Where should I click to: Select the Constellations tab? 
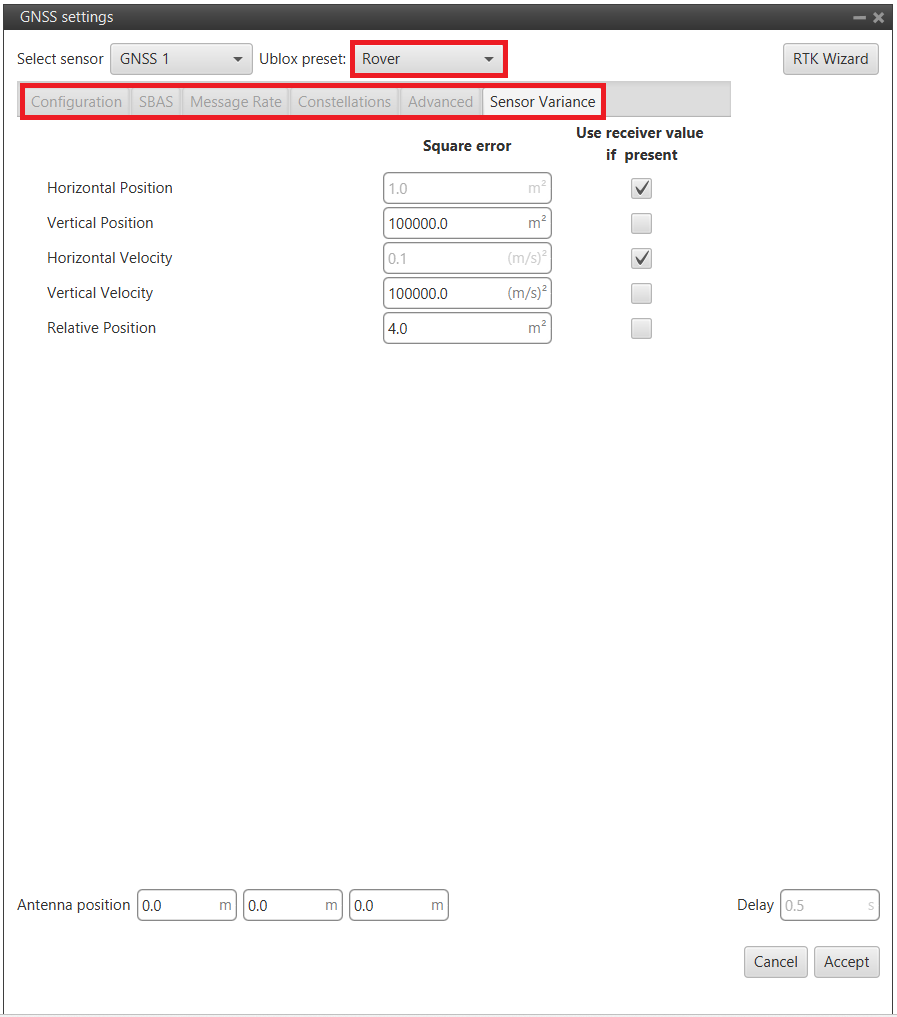(x=344, y=102)
